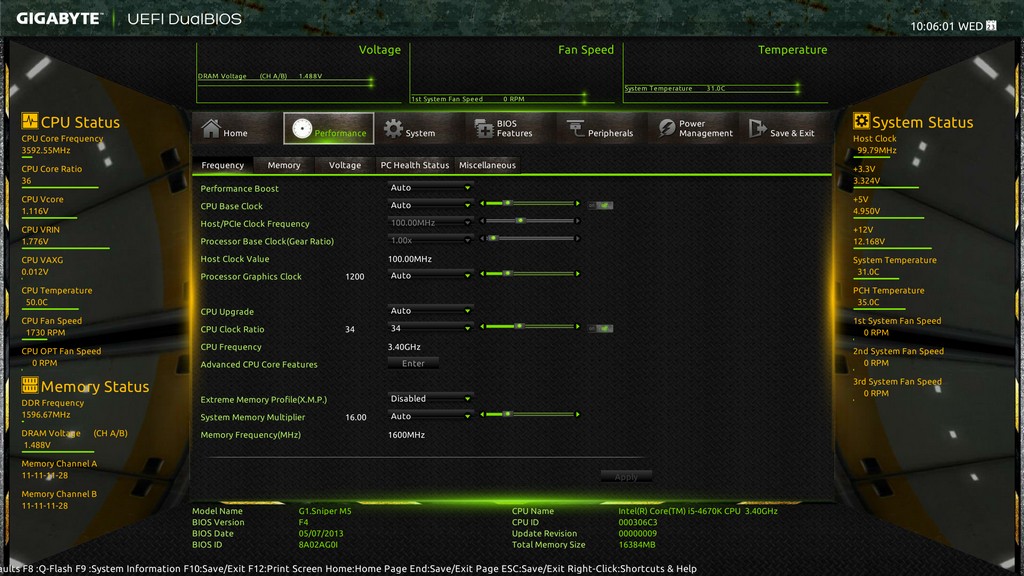Click the BIOS ID 8A02AG0I value
The image size is (1024, 576).
[x=318, y=544]
